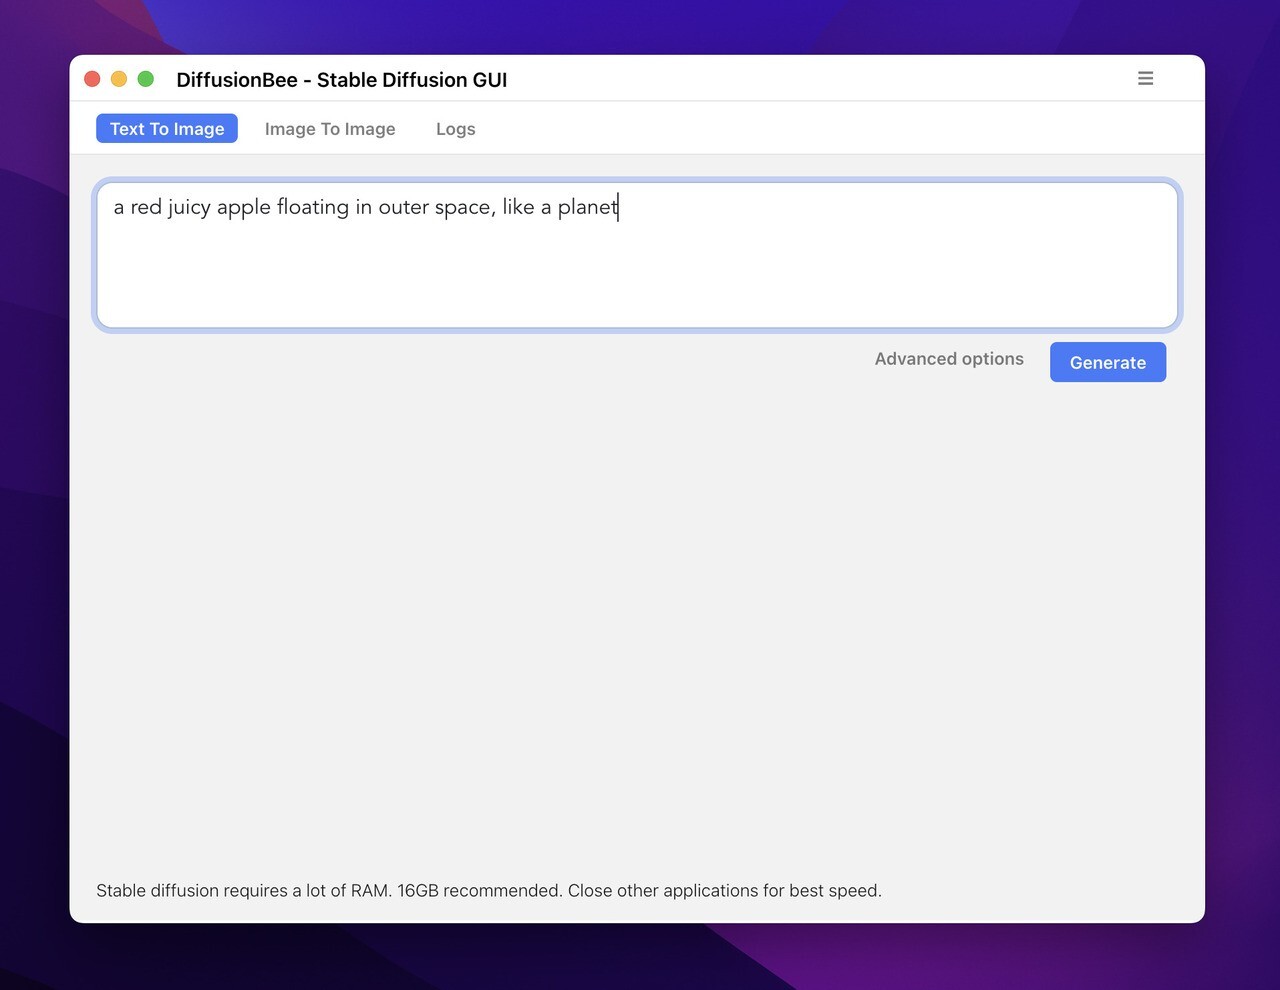Click the RAM recommendation notice text
Screen dimensions: 1280x990
click(489, 890)
